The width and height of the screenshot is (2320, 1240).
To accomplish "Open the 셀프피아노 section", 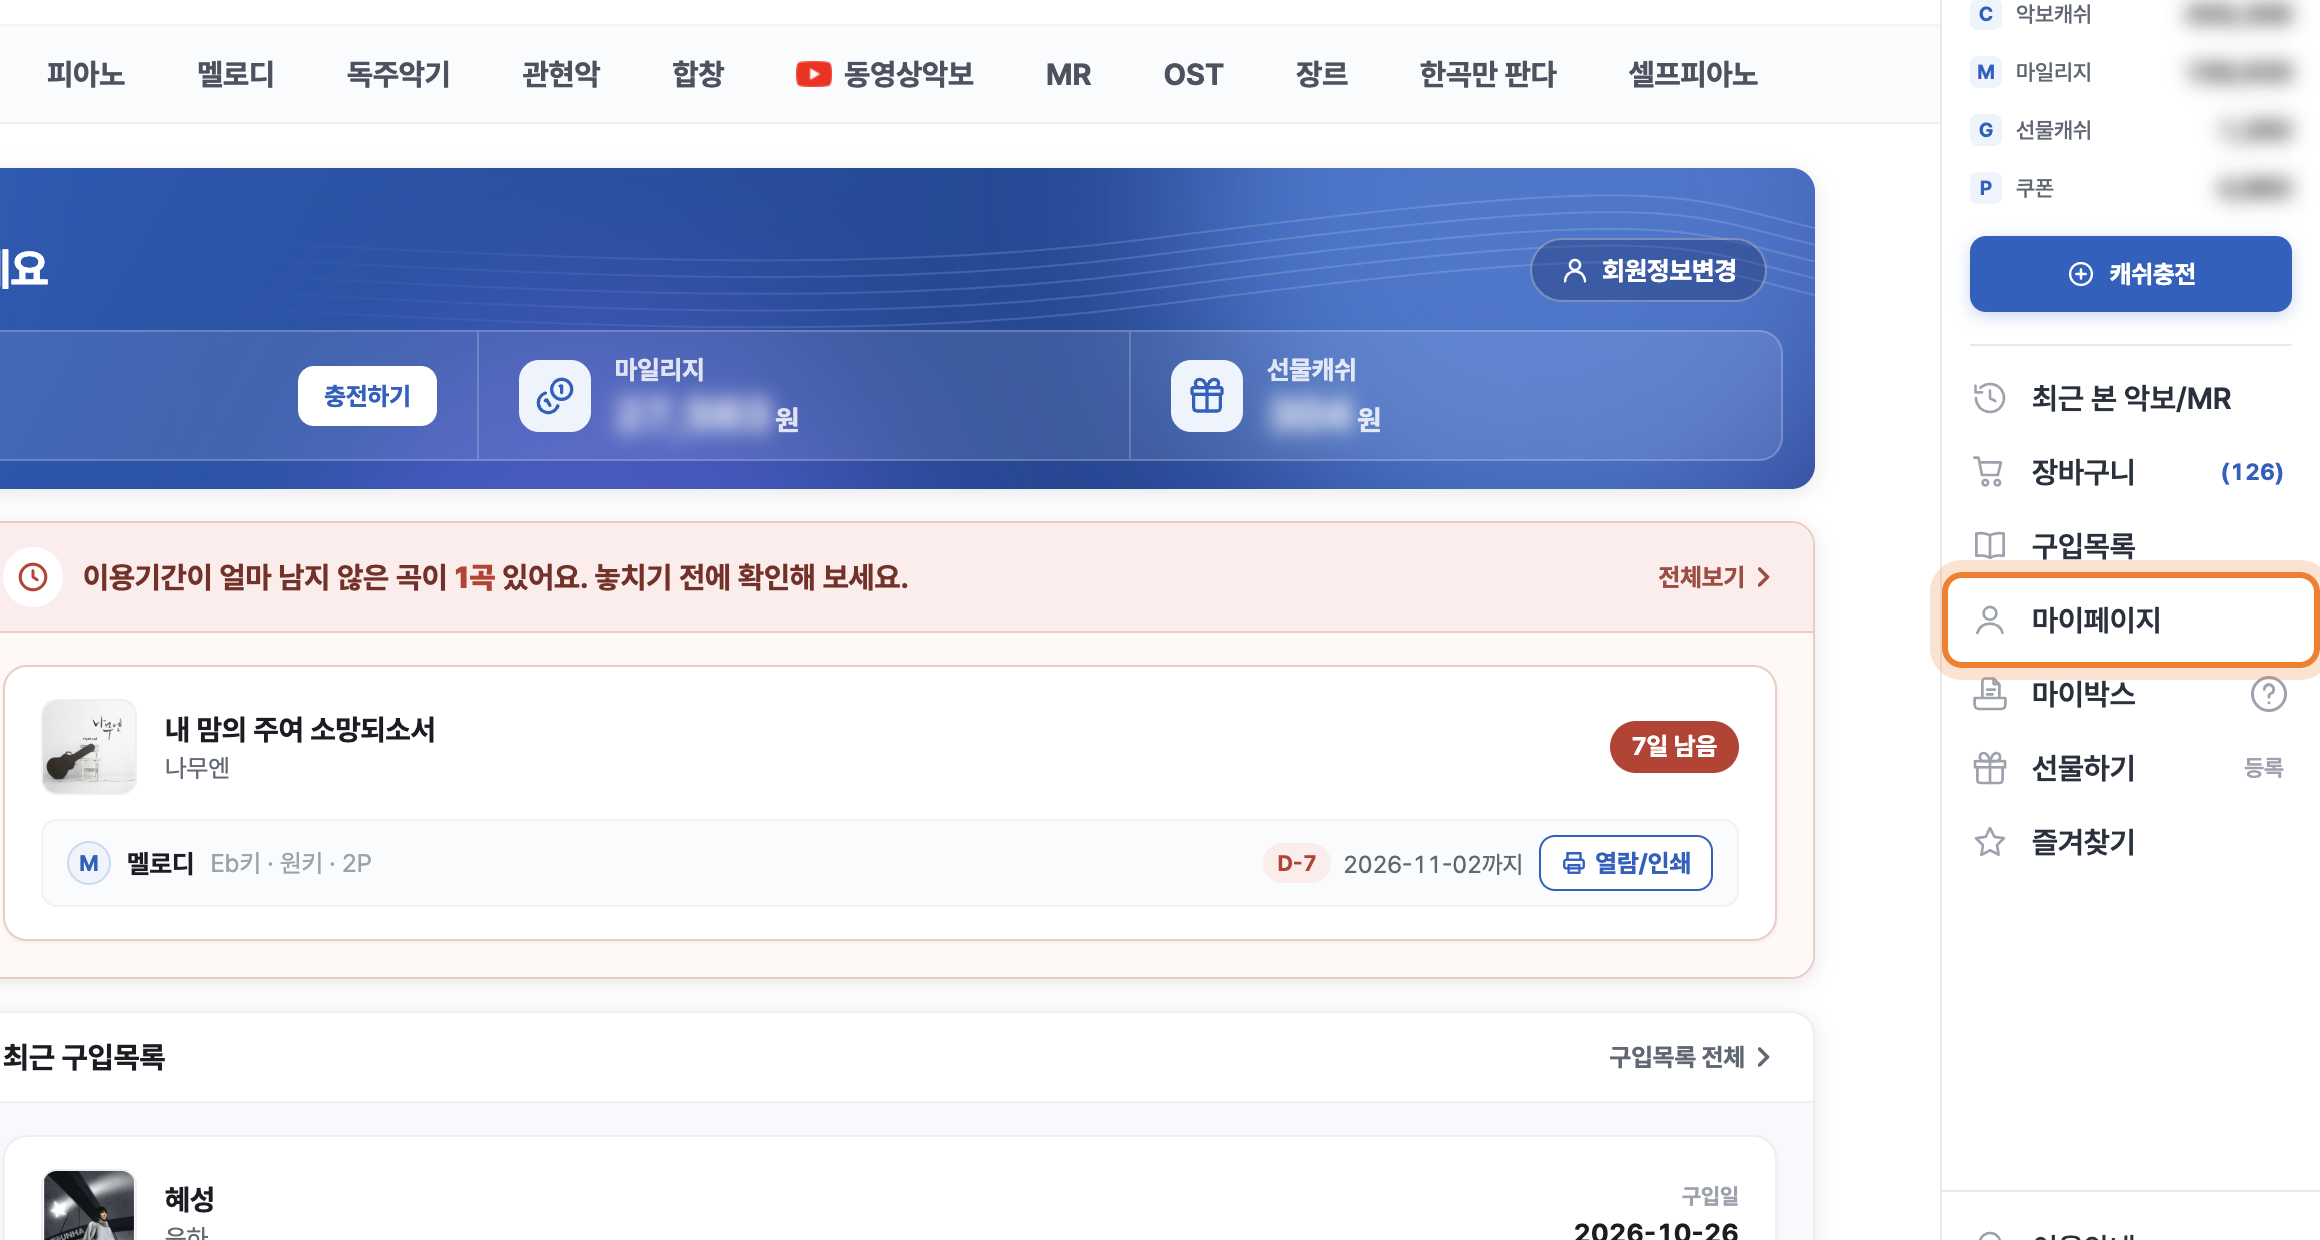I will click(x=1693, y=74).
